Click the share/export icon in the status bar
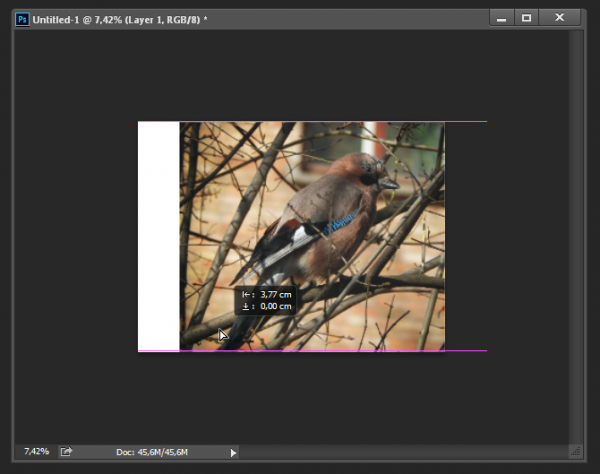 66,452
